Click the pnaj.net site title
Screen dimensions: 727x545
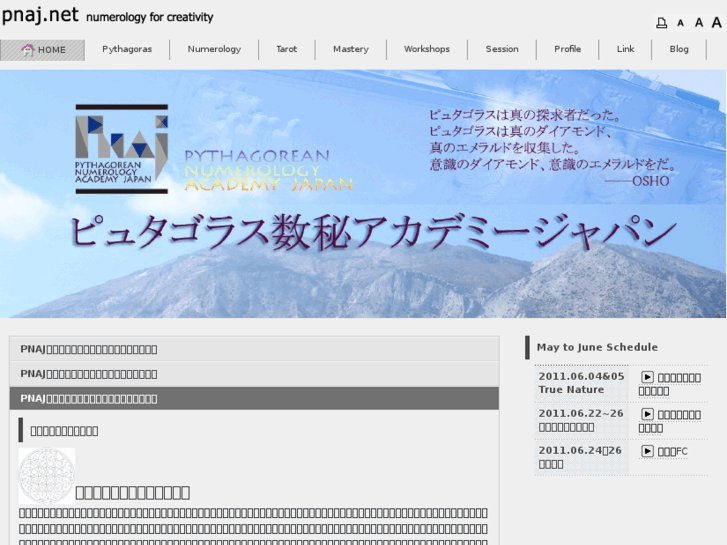(40, 15)
